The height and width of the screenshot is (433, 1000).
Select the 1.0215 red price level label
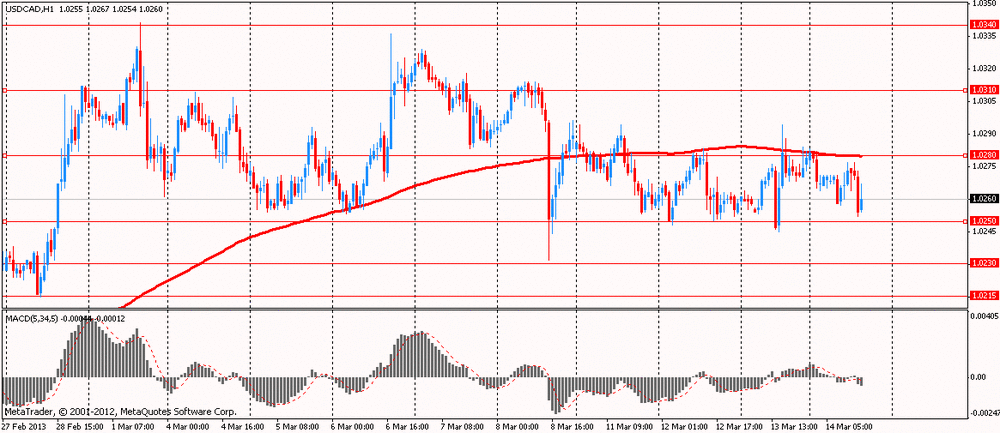point(982,296)
